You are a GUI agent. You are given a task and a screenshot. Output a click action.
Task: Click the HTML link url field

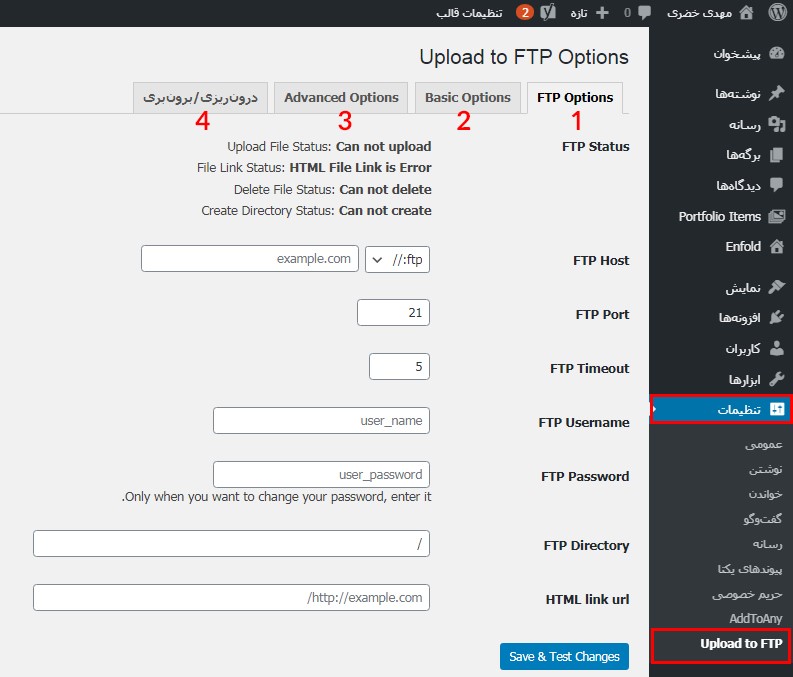232,598
